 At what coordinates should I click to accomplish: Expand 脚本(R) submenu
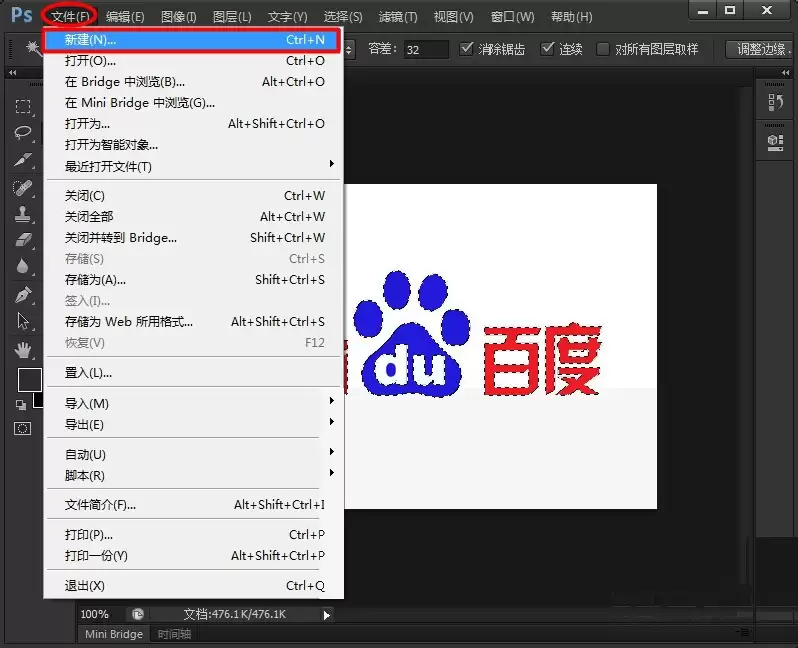(x=194, y=475)
